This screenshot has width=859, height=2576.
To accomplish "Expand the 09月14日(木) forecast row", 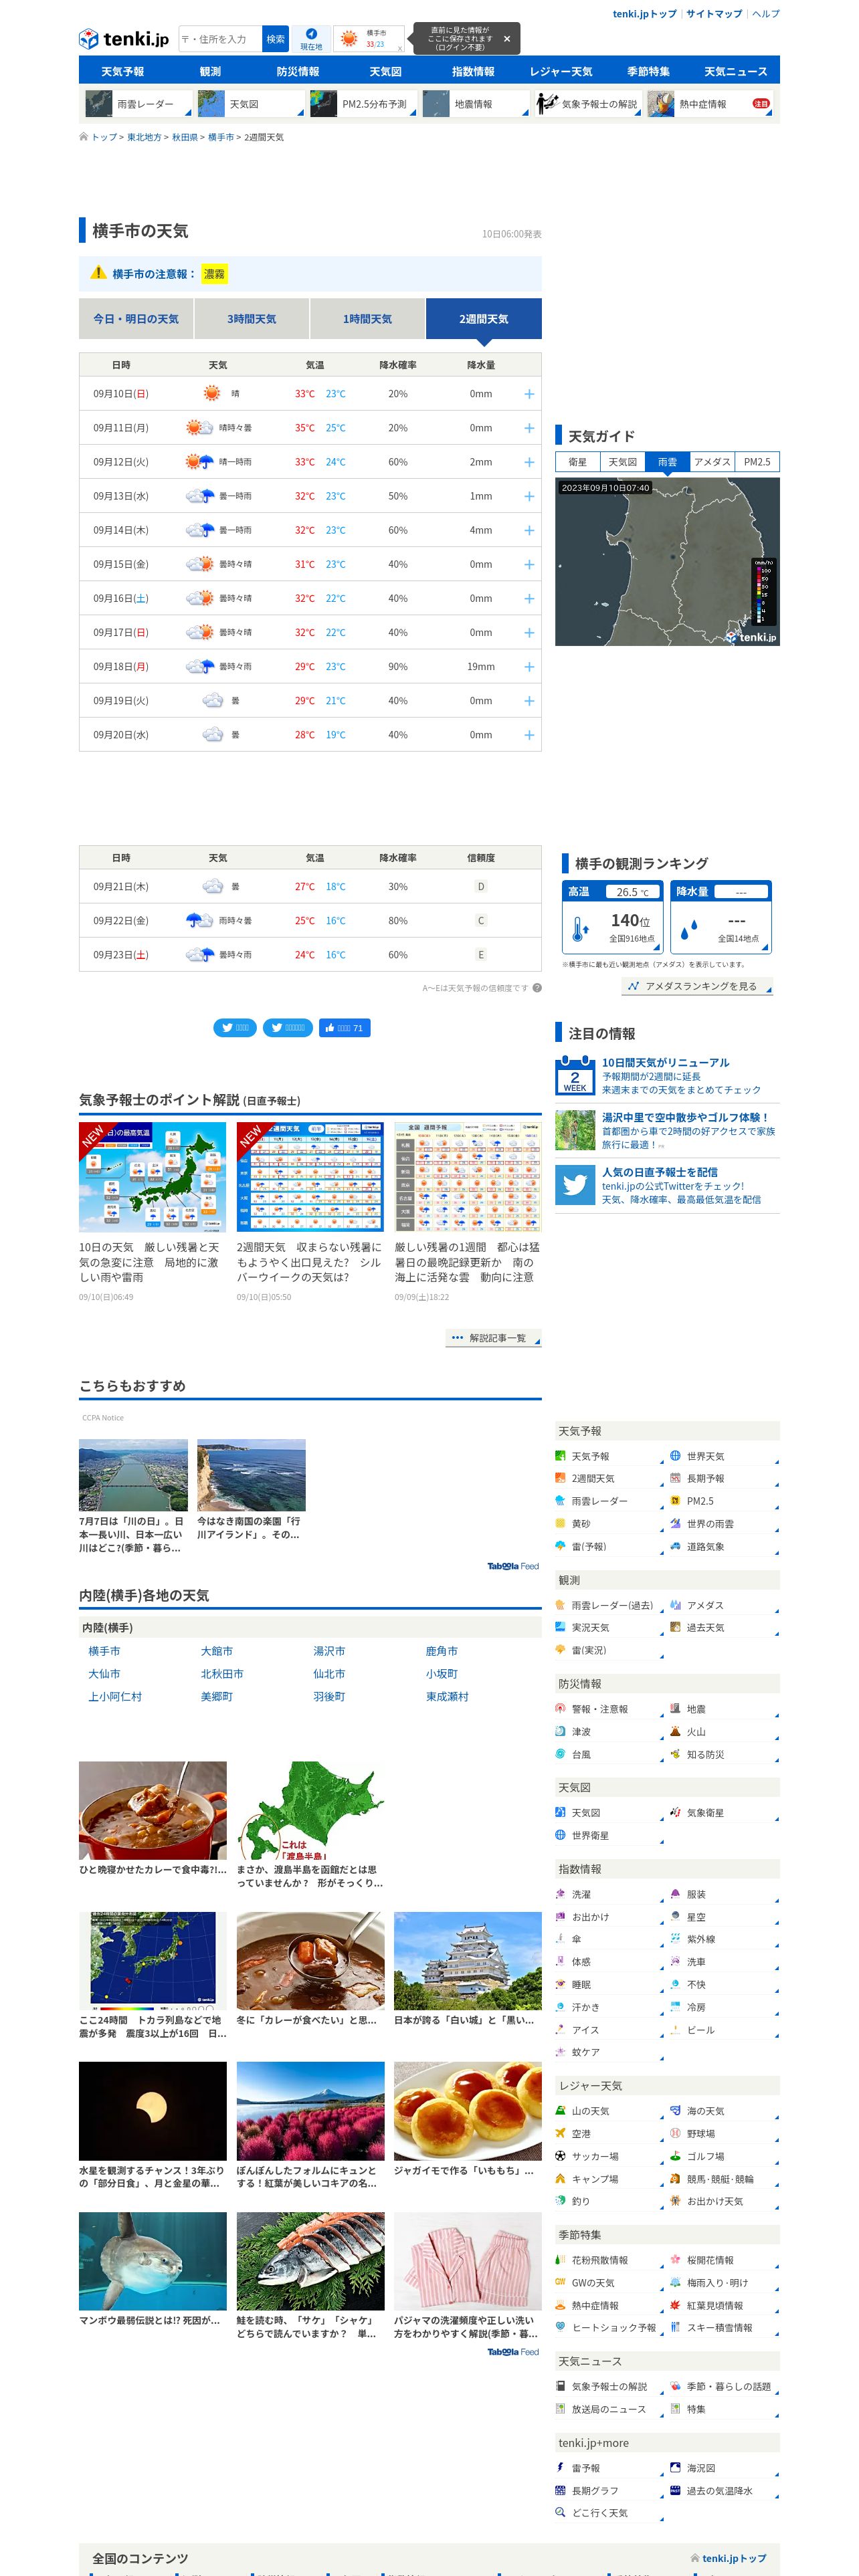I will pos(529,530).
